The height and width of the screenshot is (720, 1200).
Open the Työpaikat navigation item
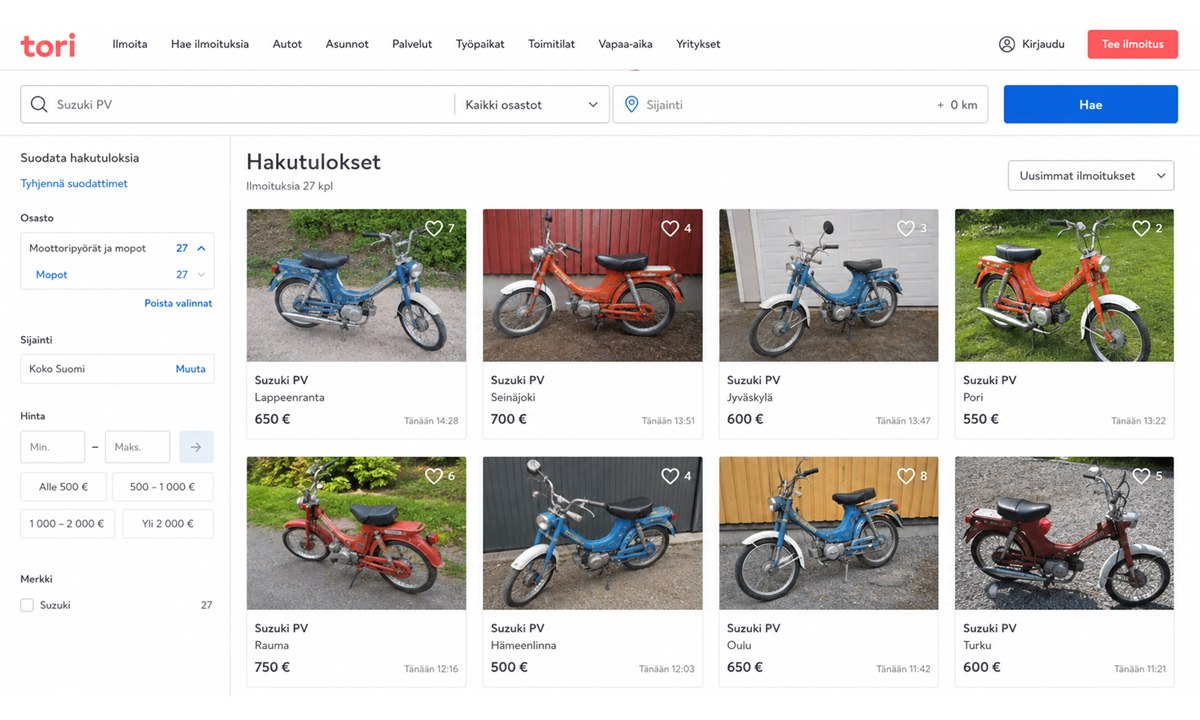(x=480, y=44)
